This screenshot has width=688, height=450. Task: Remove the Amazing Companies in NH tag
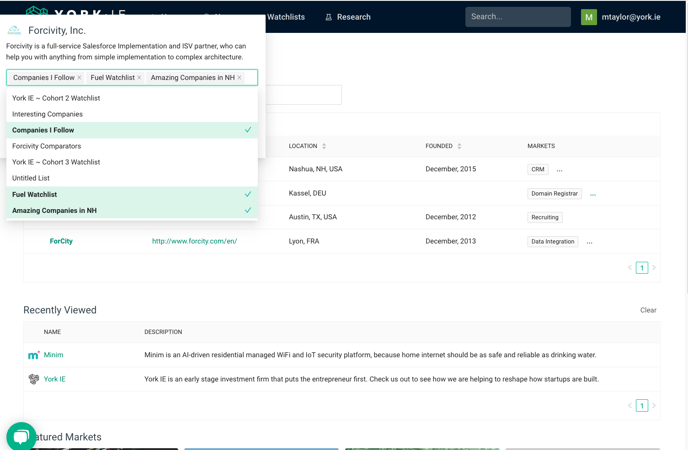pos(239,78)
